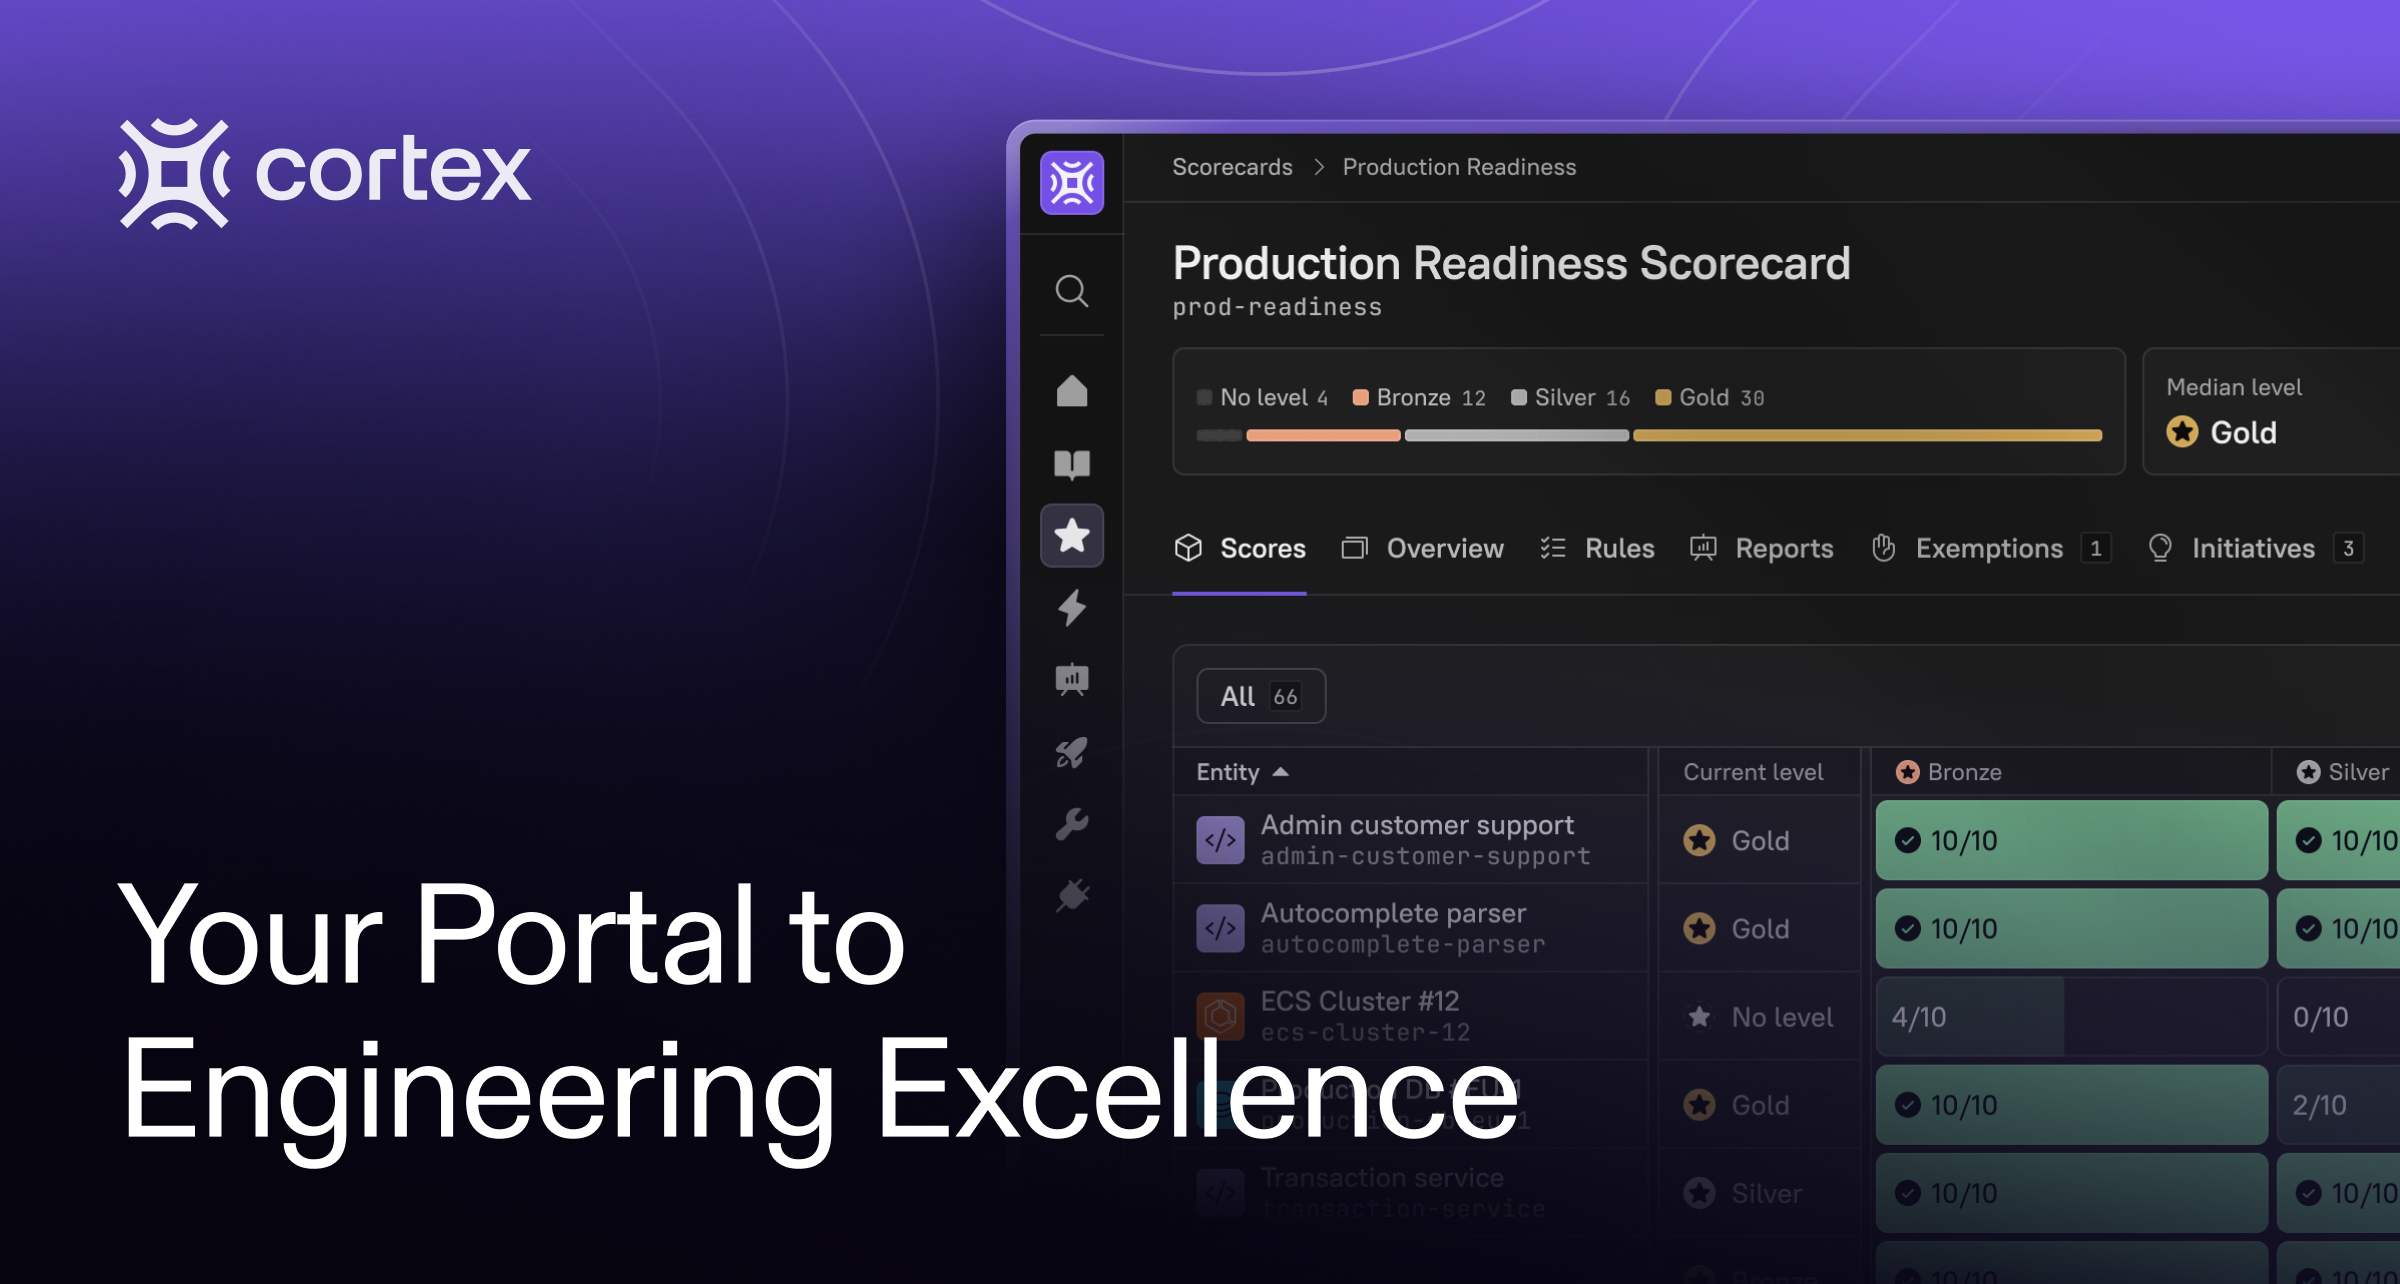
Task: Toggle the All 66 filter chip
Action: tap(1260, 696)
